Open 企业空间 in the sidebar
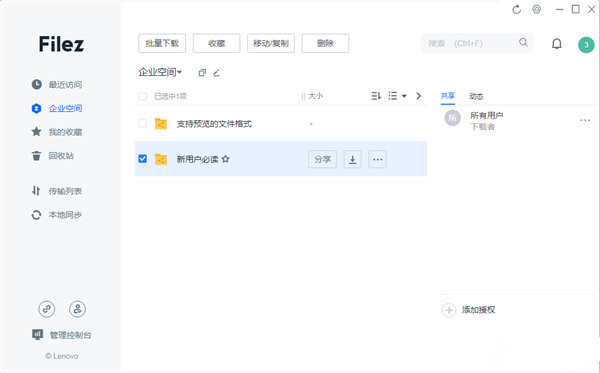The width and height of the screenshot is (600, 373). point(65,108)
